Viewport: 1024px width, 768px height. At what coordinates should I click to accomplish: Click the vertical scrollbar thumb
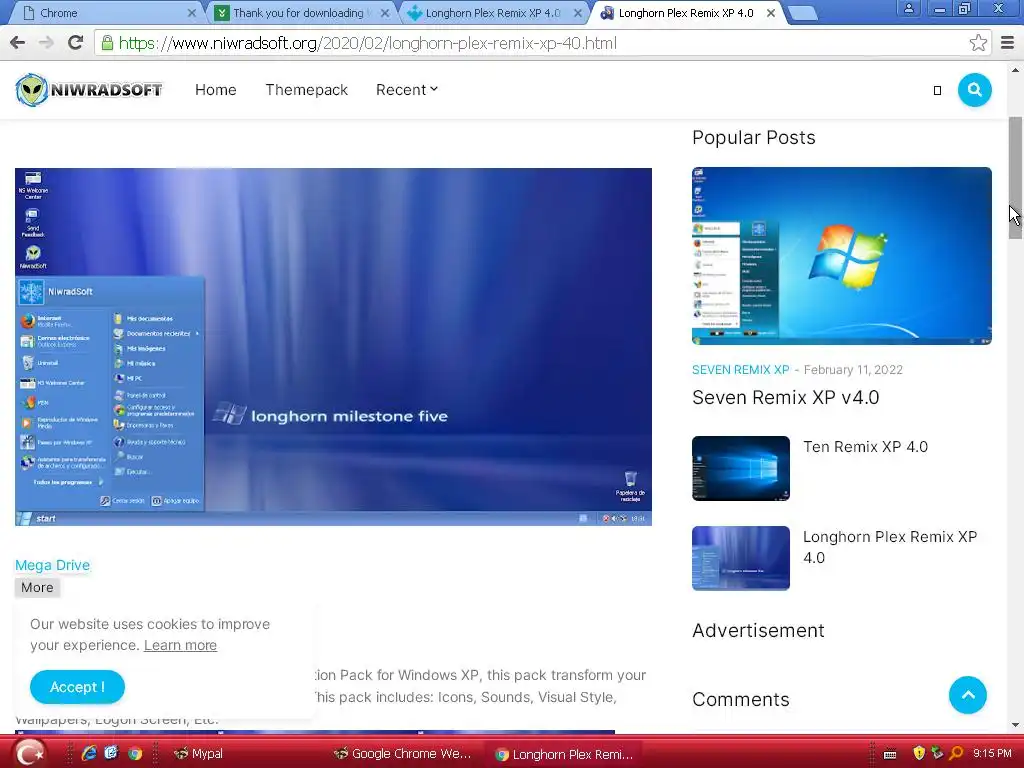coord(1015,178)
